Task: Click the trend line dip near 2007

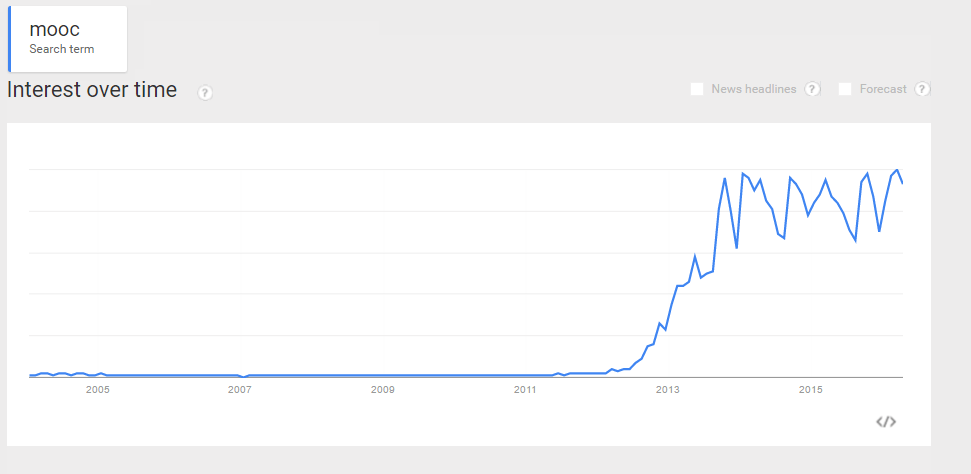Action: 244,377
